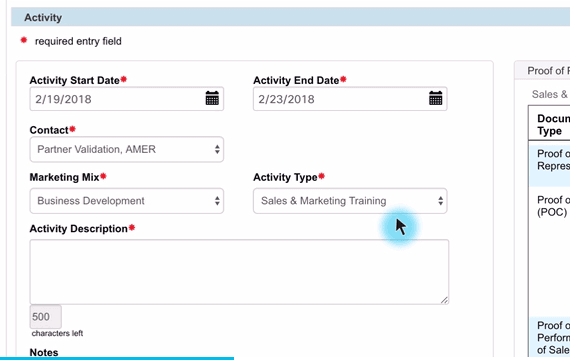Image resolution: width=570 pixels, height=360 pixels.
Task: Click the 'Sales &' subtitle in the proof panel
Action: [549, 94]
